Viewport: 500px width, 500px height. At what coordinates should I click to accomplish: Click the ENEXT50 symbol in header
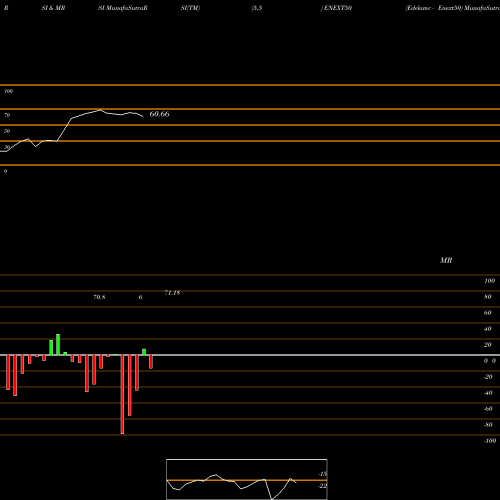337,8
